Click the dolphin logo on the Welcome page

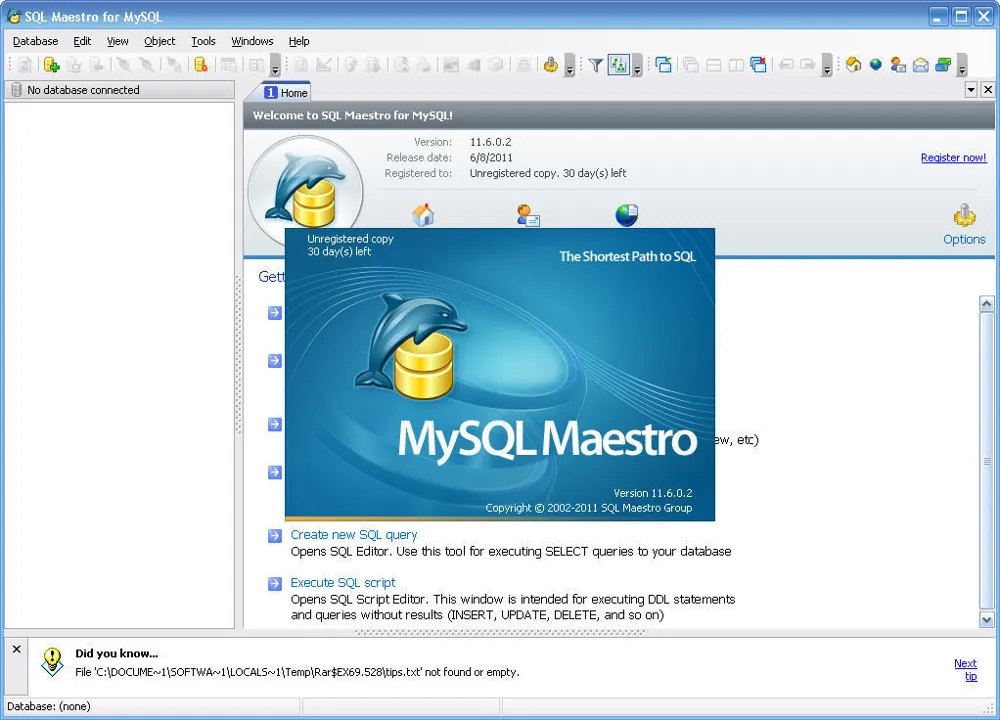pyautogui.click(x=305, y=191)
